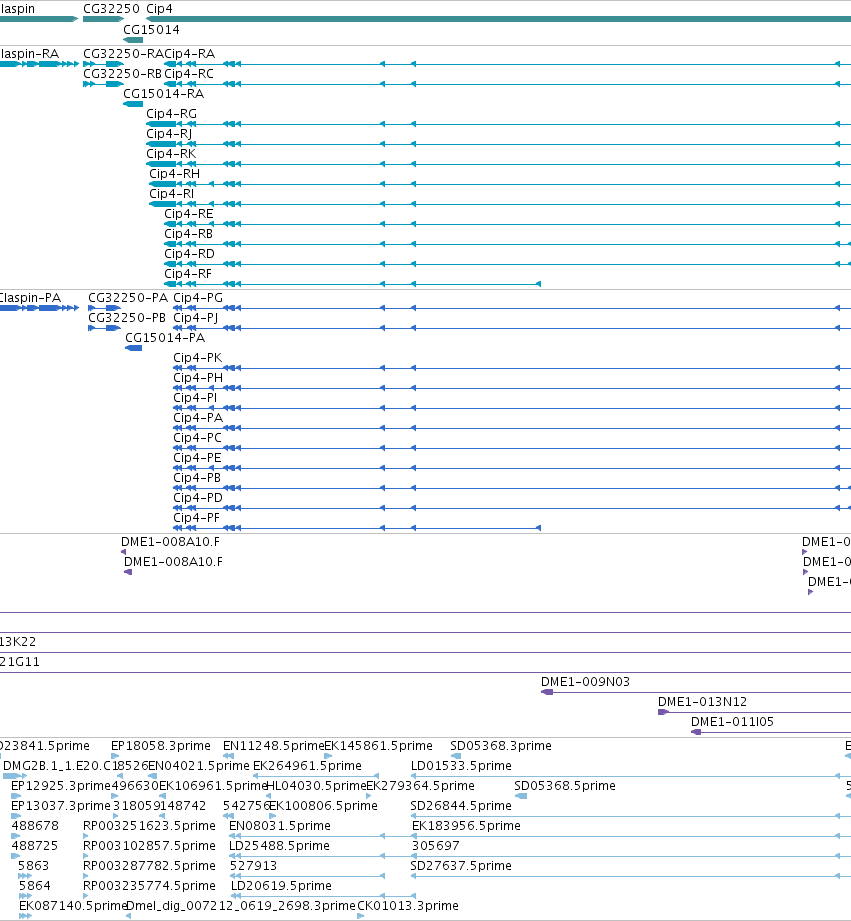Click the Cip4-PJ protein label
The width and height of the screenshot is (851, 921).
[196, 318]
